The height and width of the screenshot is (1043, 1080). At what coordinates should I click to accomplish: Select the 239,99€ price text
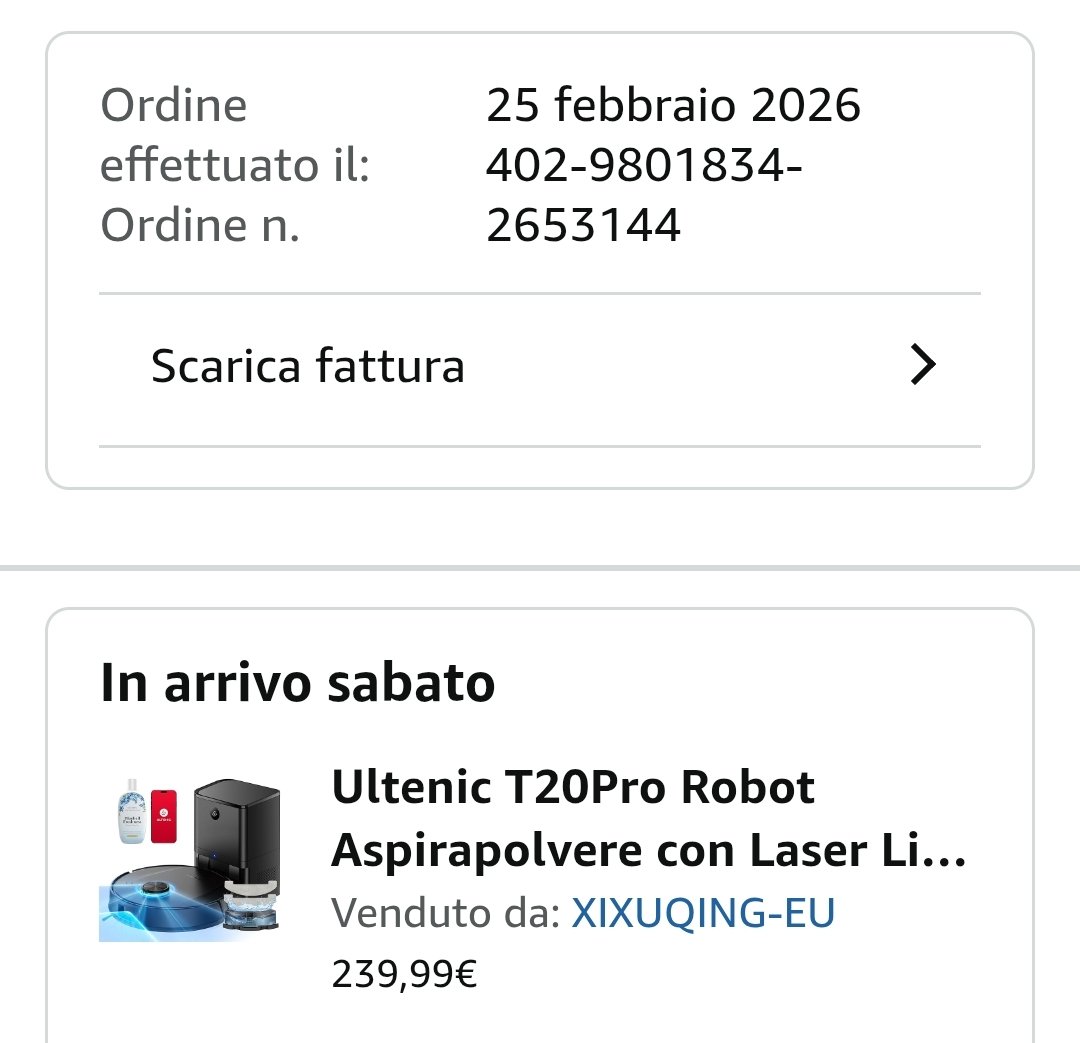[404, 974]
